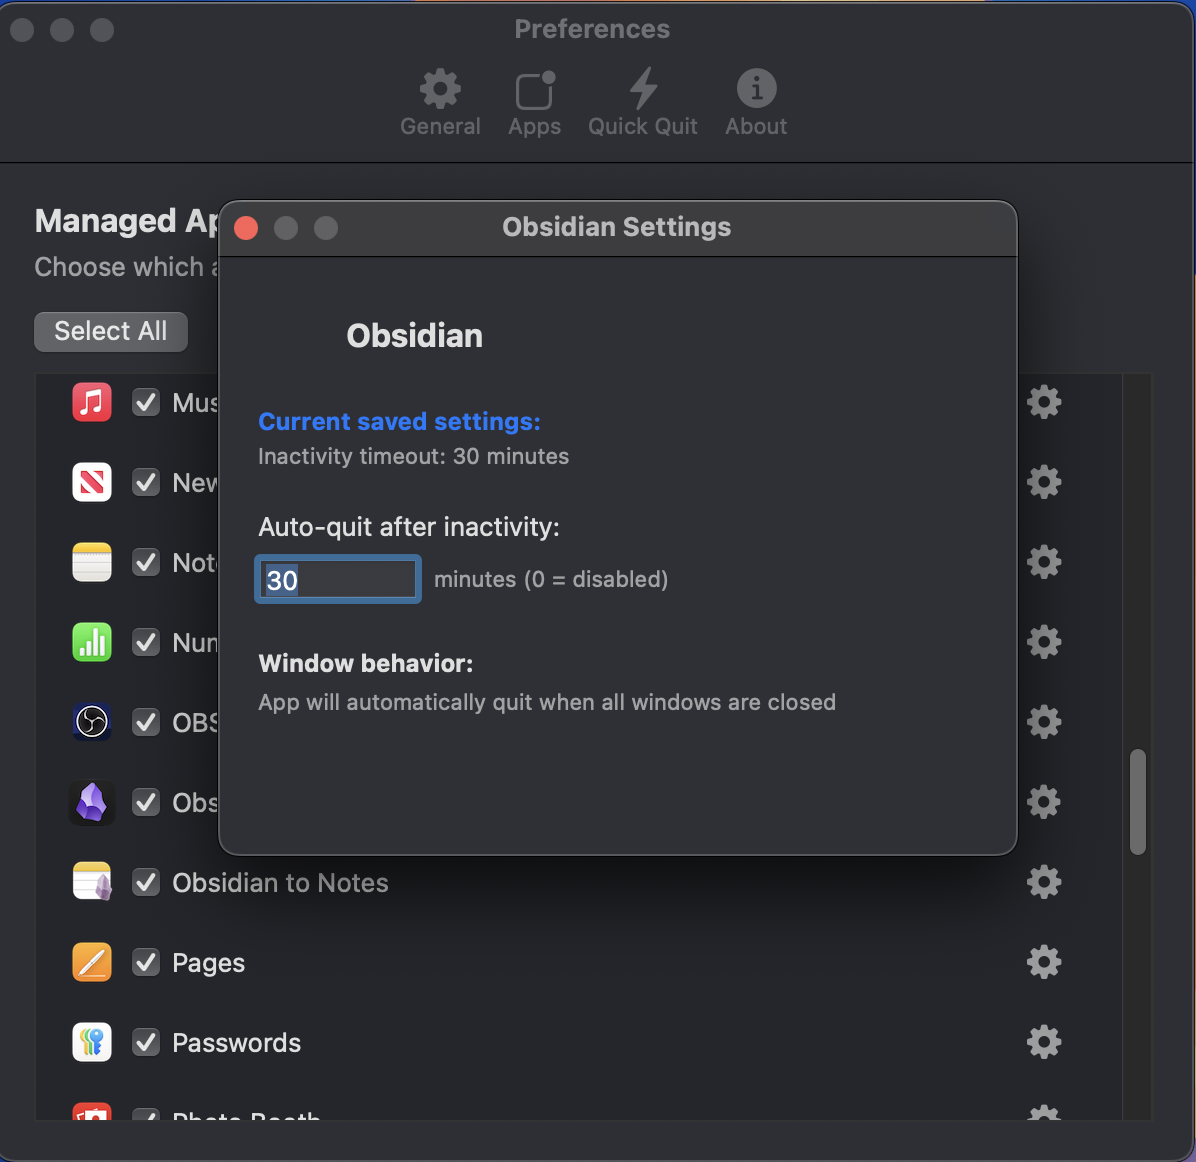
Task: Click the Obsidian app icon in list
Action: [x=92, y=803]
